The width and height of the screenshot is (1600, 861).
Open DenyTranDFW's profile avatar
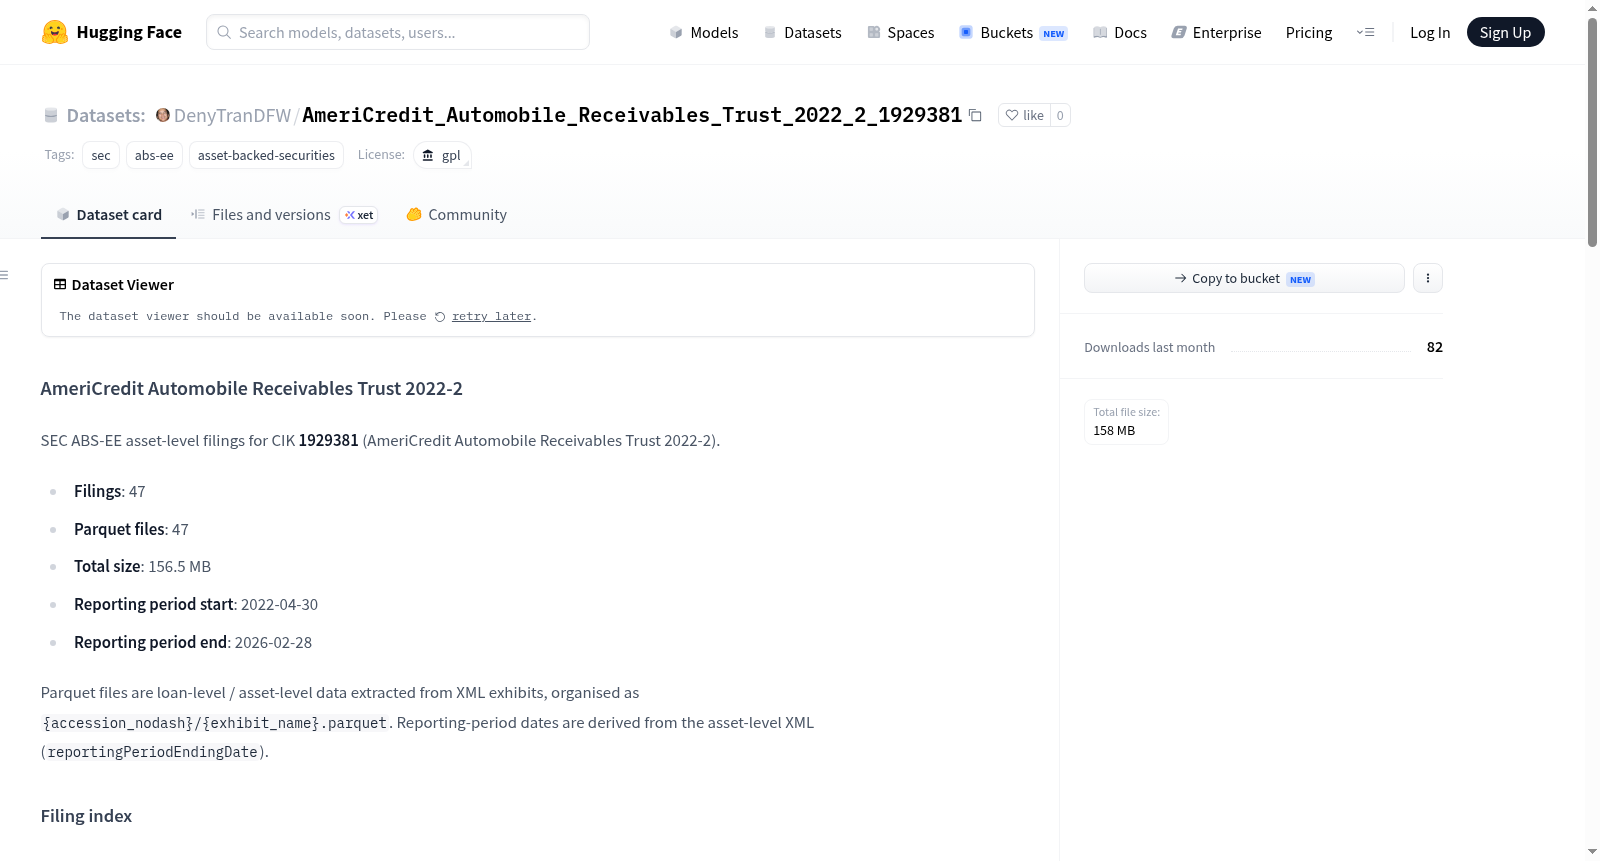click(163, 115)
